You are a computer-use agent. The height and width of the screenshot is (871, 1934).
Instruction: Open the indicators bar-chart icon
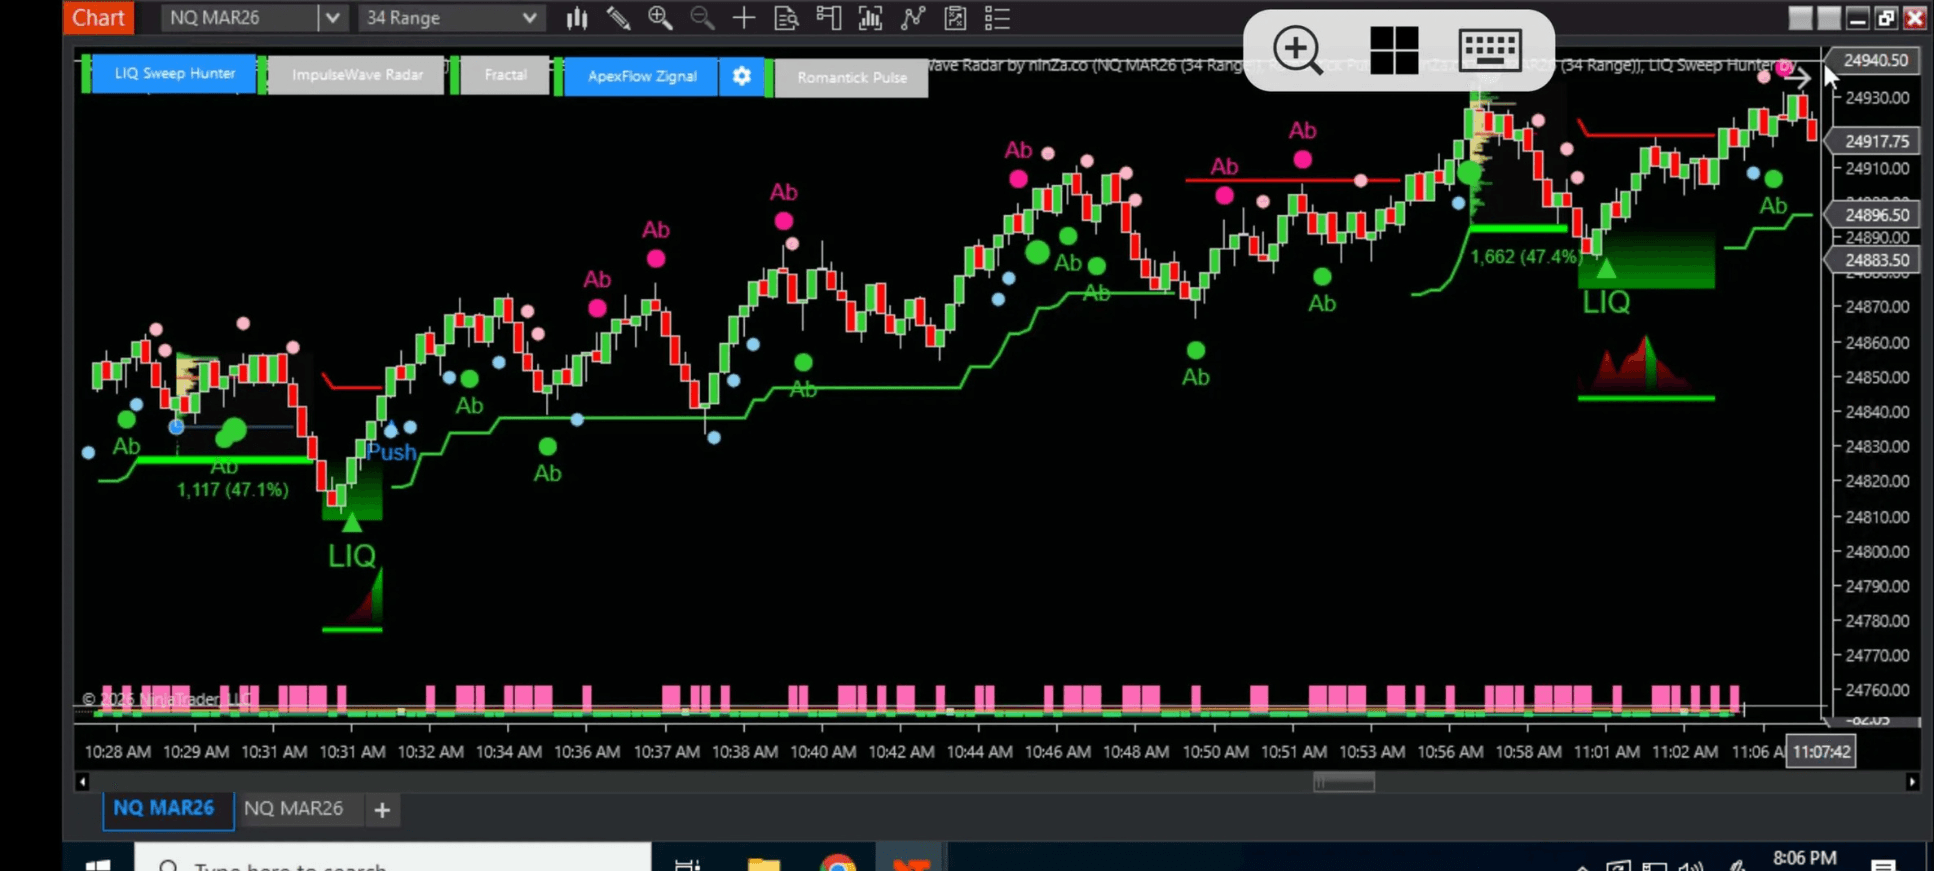(870, 18)
